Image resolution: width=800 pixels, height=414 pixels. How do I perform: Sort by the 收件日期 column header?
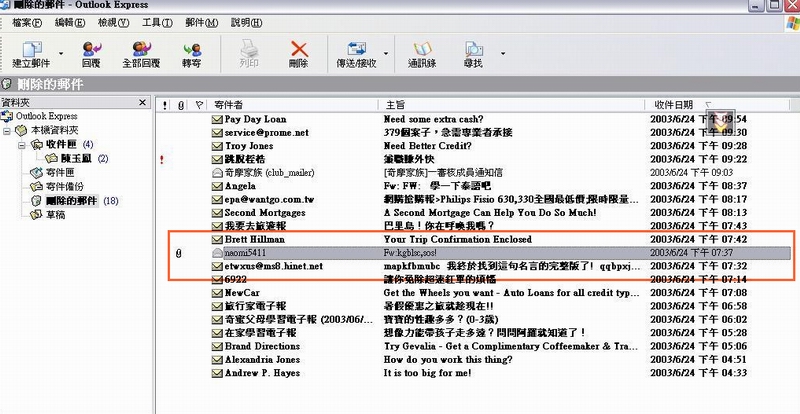[675, 104]
